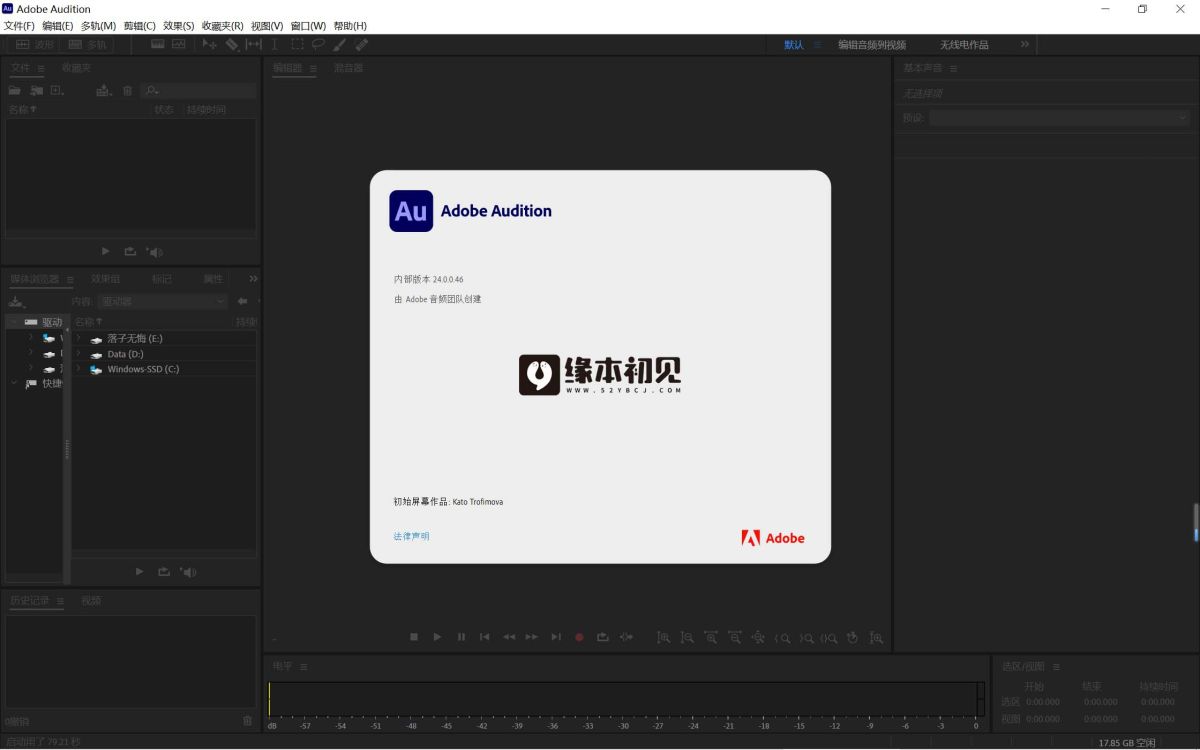This screenshot has width=1200, height=750.
Task: Switch to the 标记 tab
Action: (x=162, y=279)
